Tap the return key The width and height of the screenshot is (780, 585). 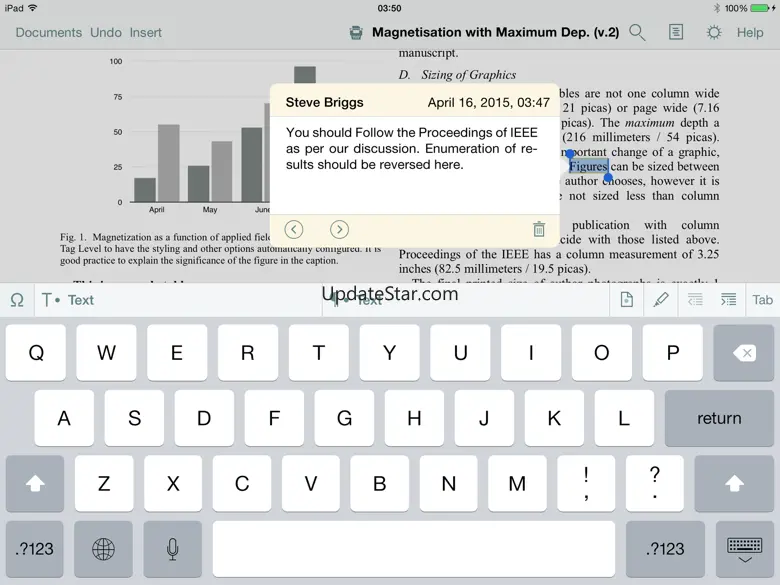(x=719, y=418)
